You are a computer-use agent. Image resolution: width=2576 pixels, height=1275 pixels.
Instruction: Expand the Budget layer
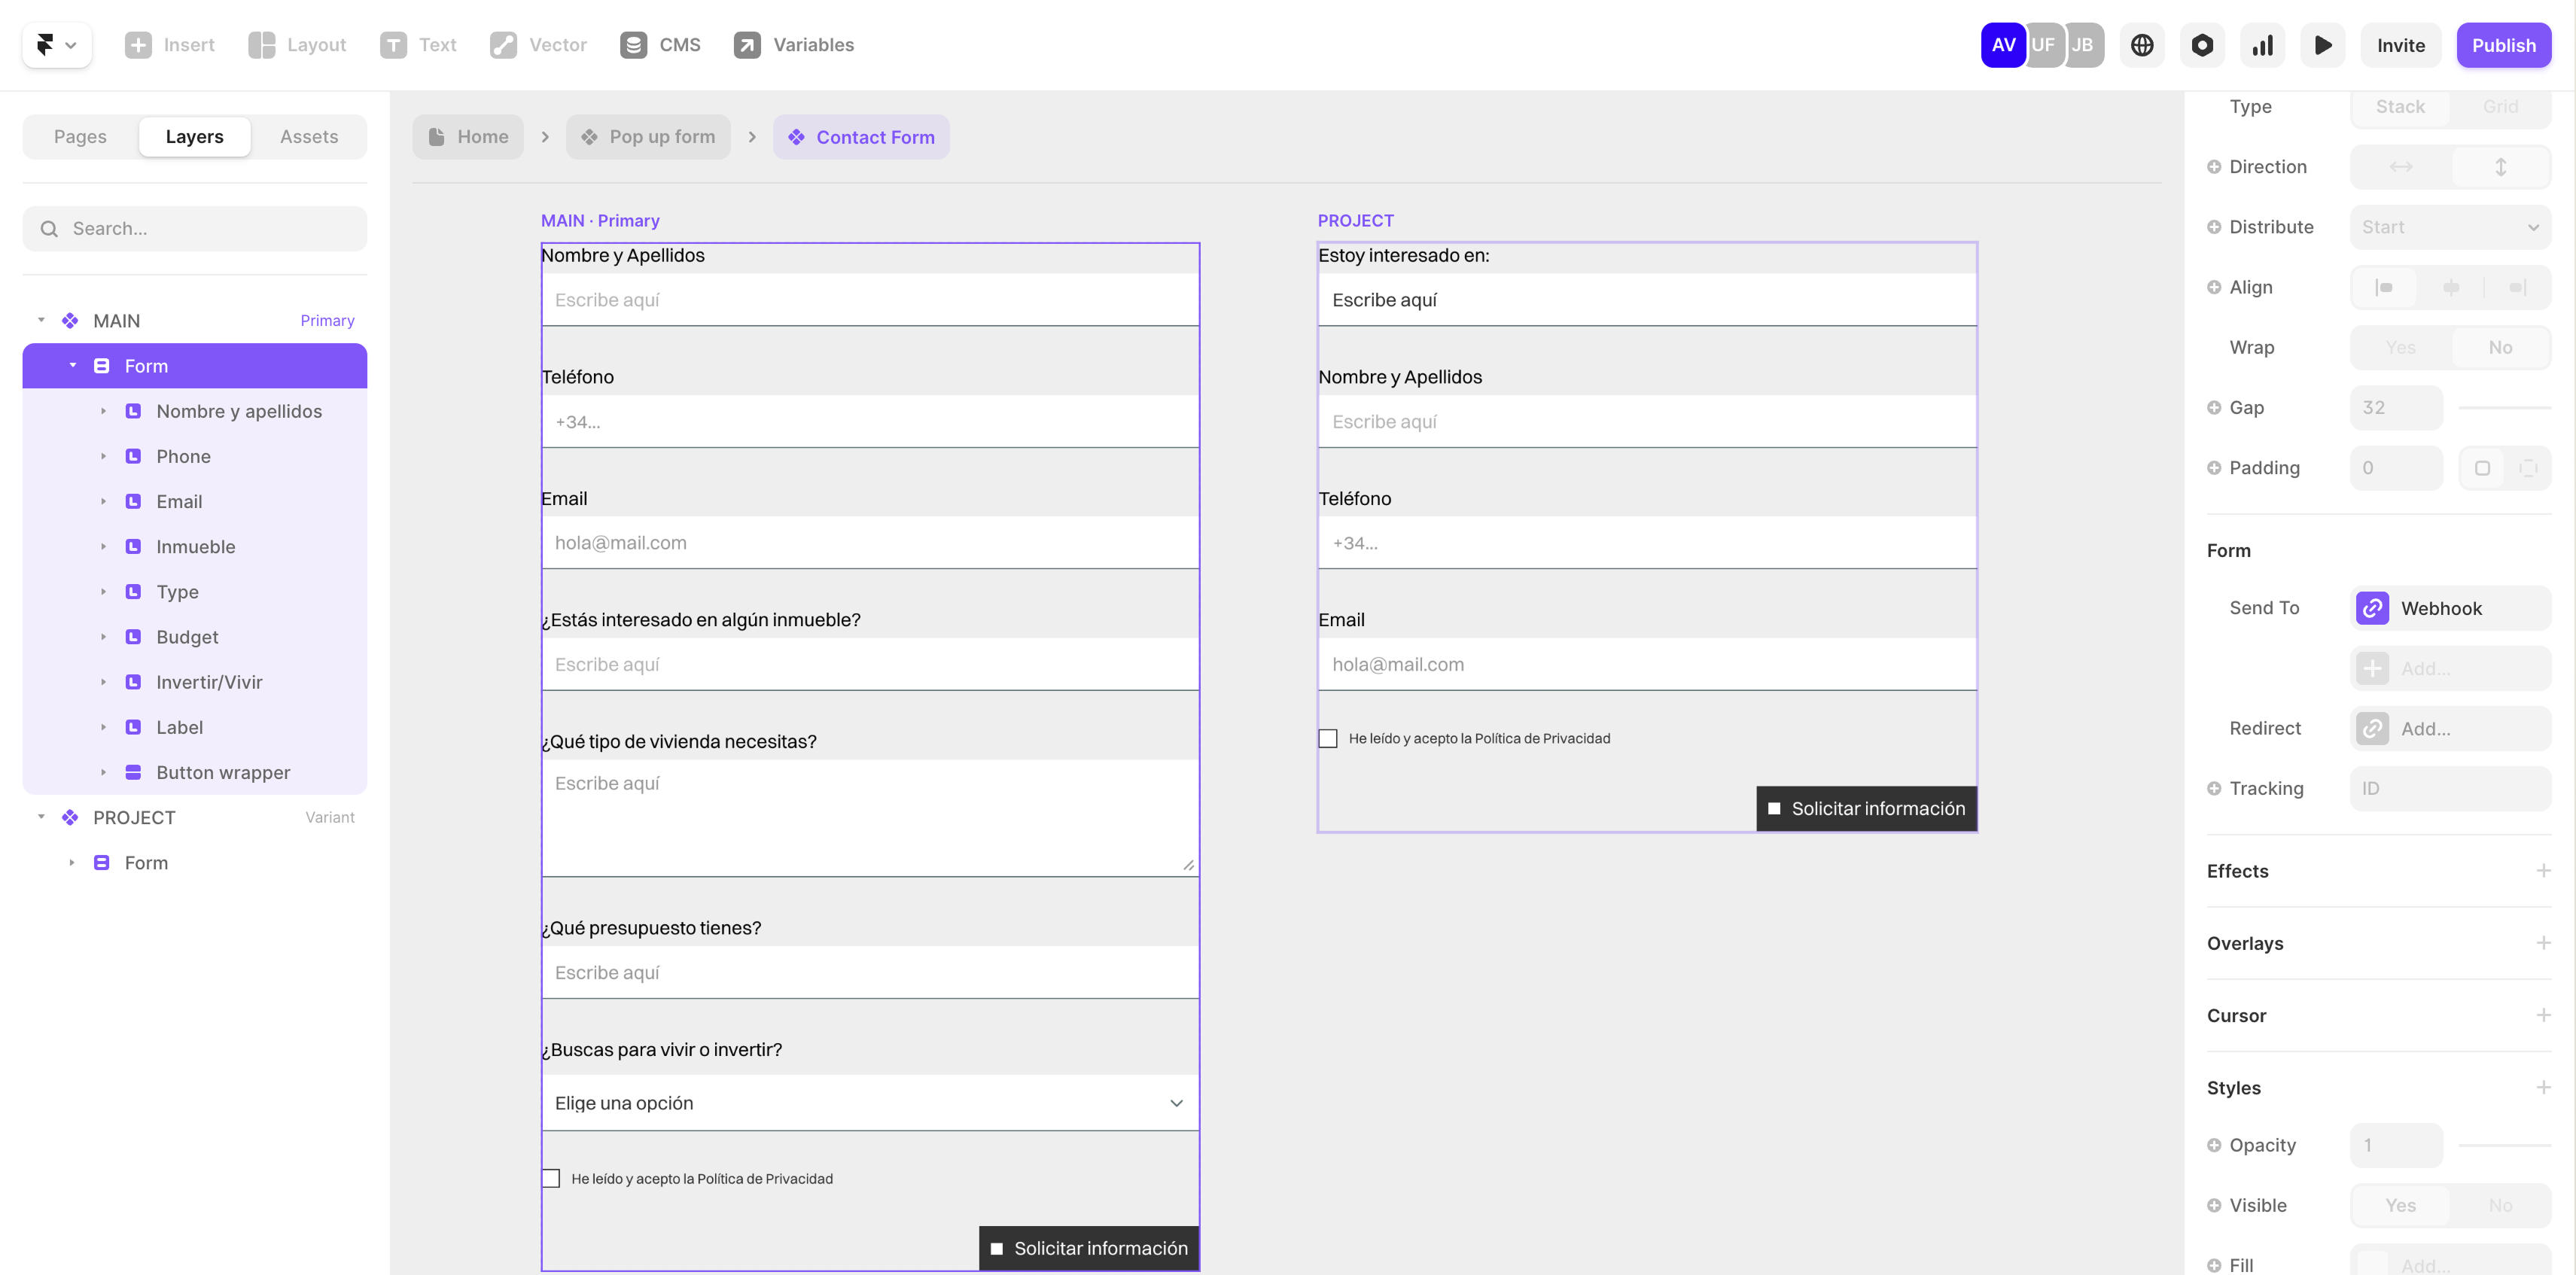point(103,637)
